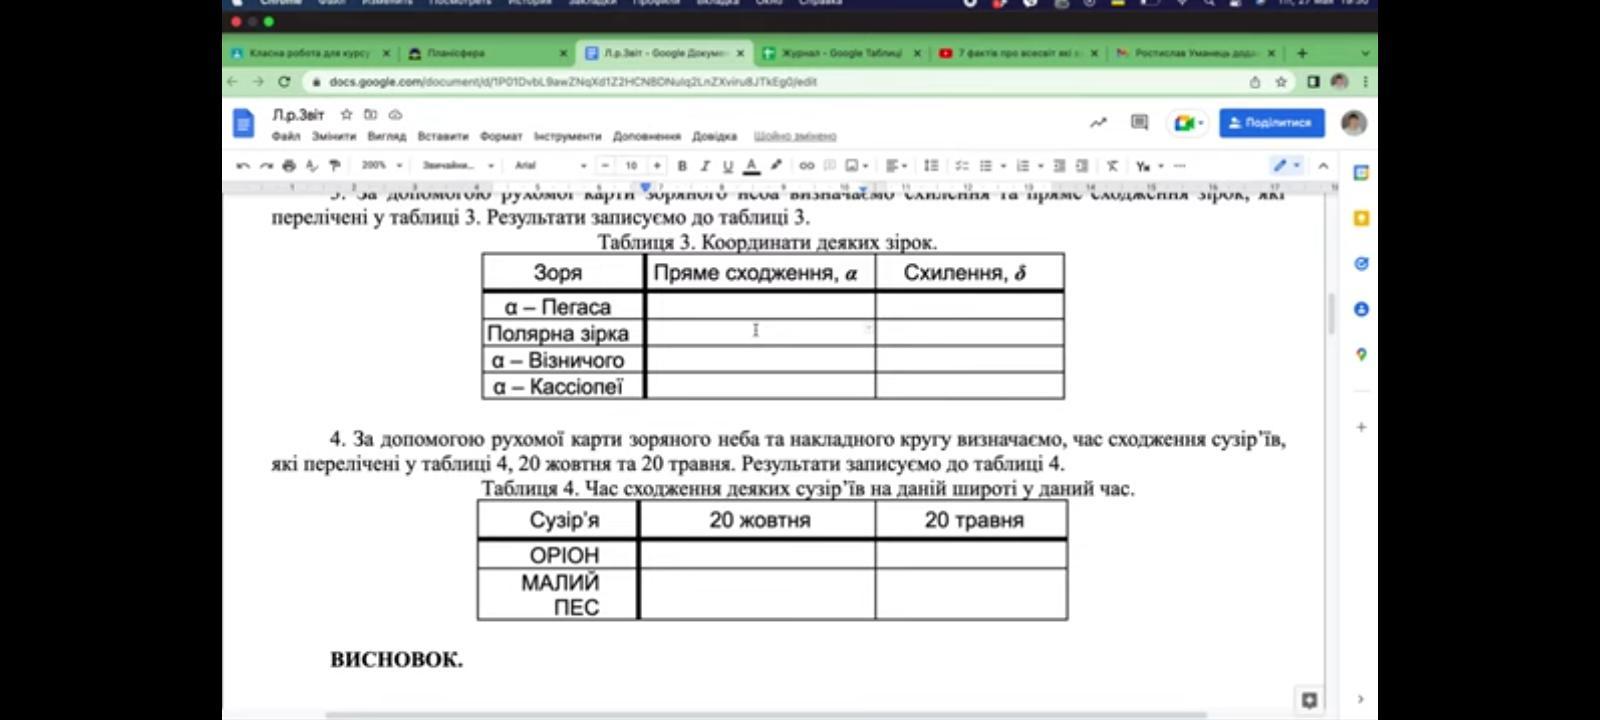Increase paragraph indent
1600x720 pixels.
[x=1082, y=166]
